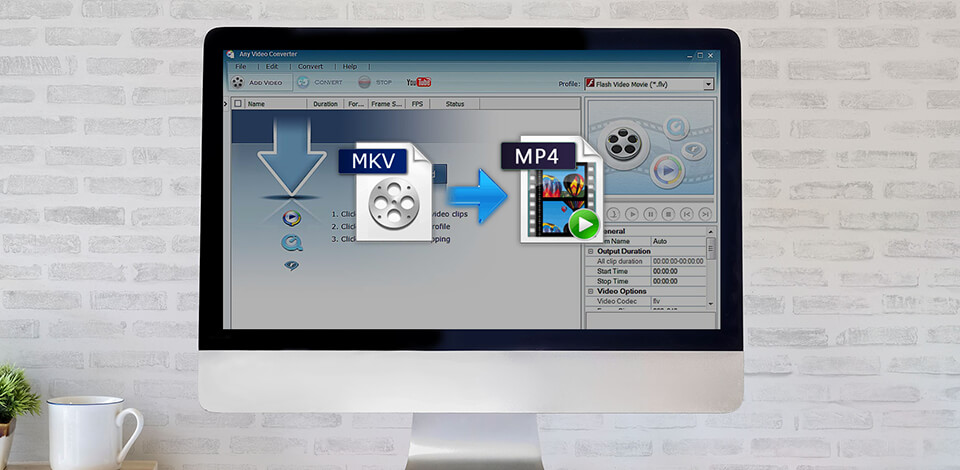Open the Convert menu
The height and width of the screenshot is (470, 960).
(x=310, y=66)
